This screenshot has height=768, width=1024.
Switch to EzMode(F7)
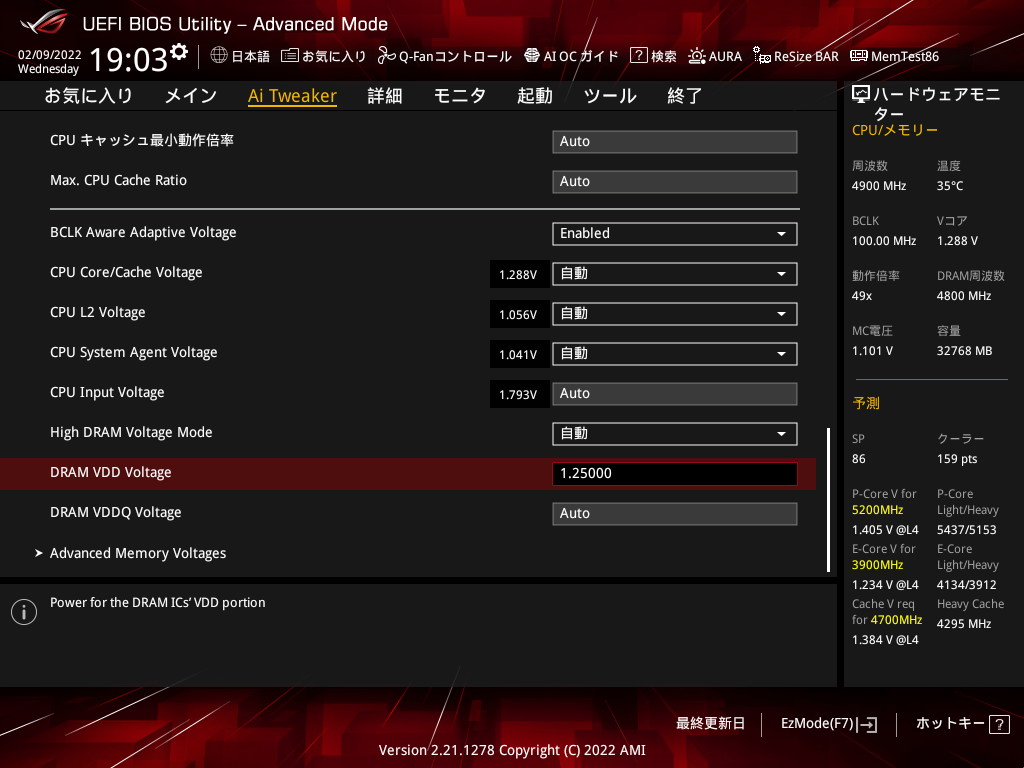click(829, 724)
